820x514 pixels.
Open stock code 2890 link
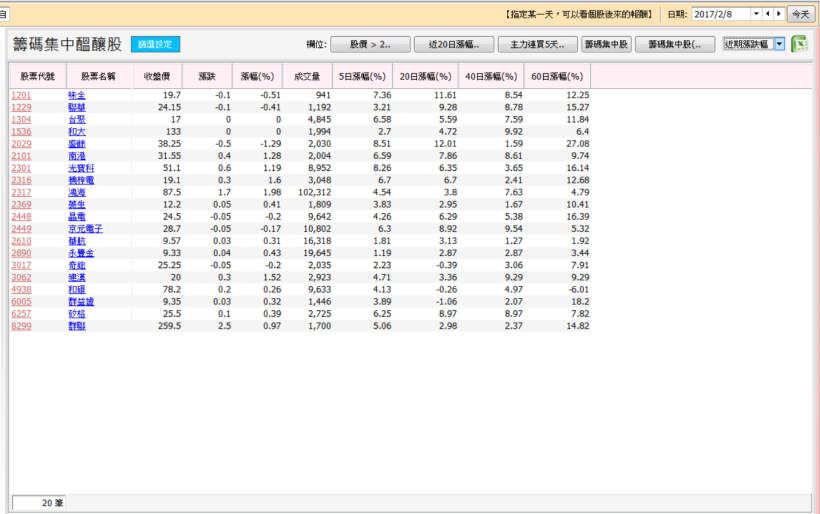tap(21, 253)
